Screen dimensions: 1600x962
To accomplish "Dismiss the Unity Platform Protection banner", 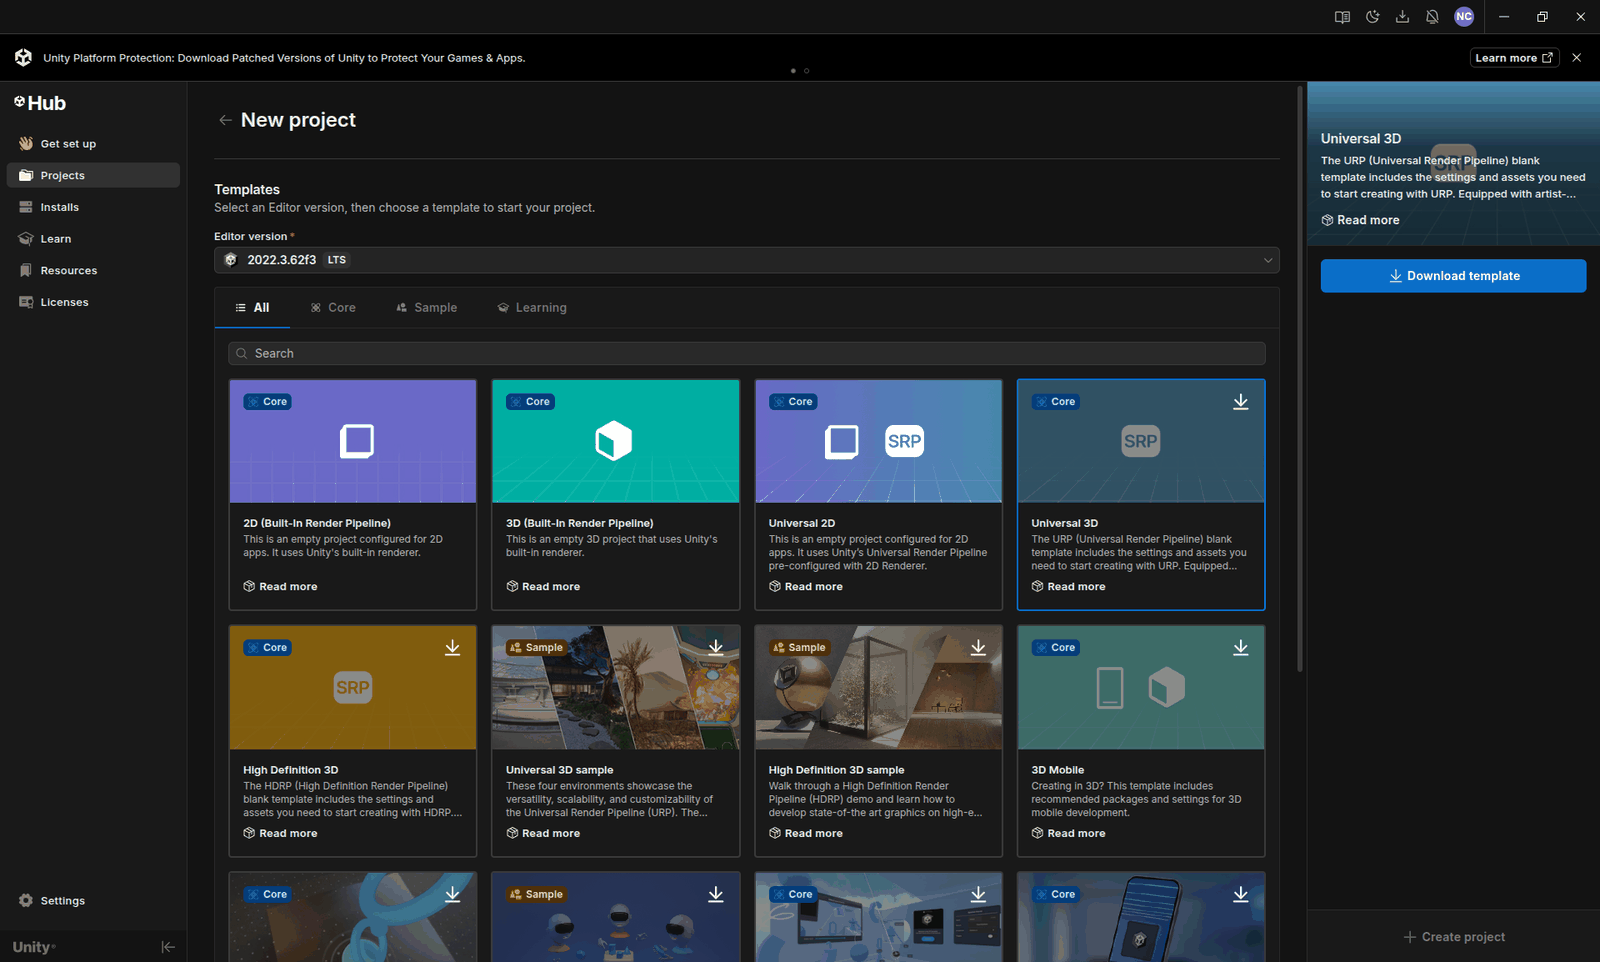I will (1577, 58).
